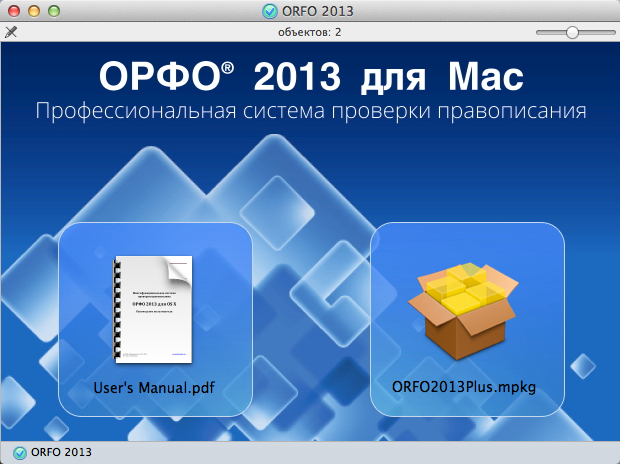Viewport: 620px width, 464px height.
Task: Close the ORFO 2013 window
Action: (x=14, y=11)
